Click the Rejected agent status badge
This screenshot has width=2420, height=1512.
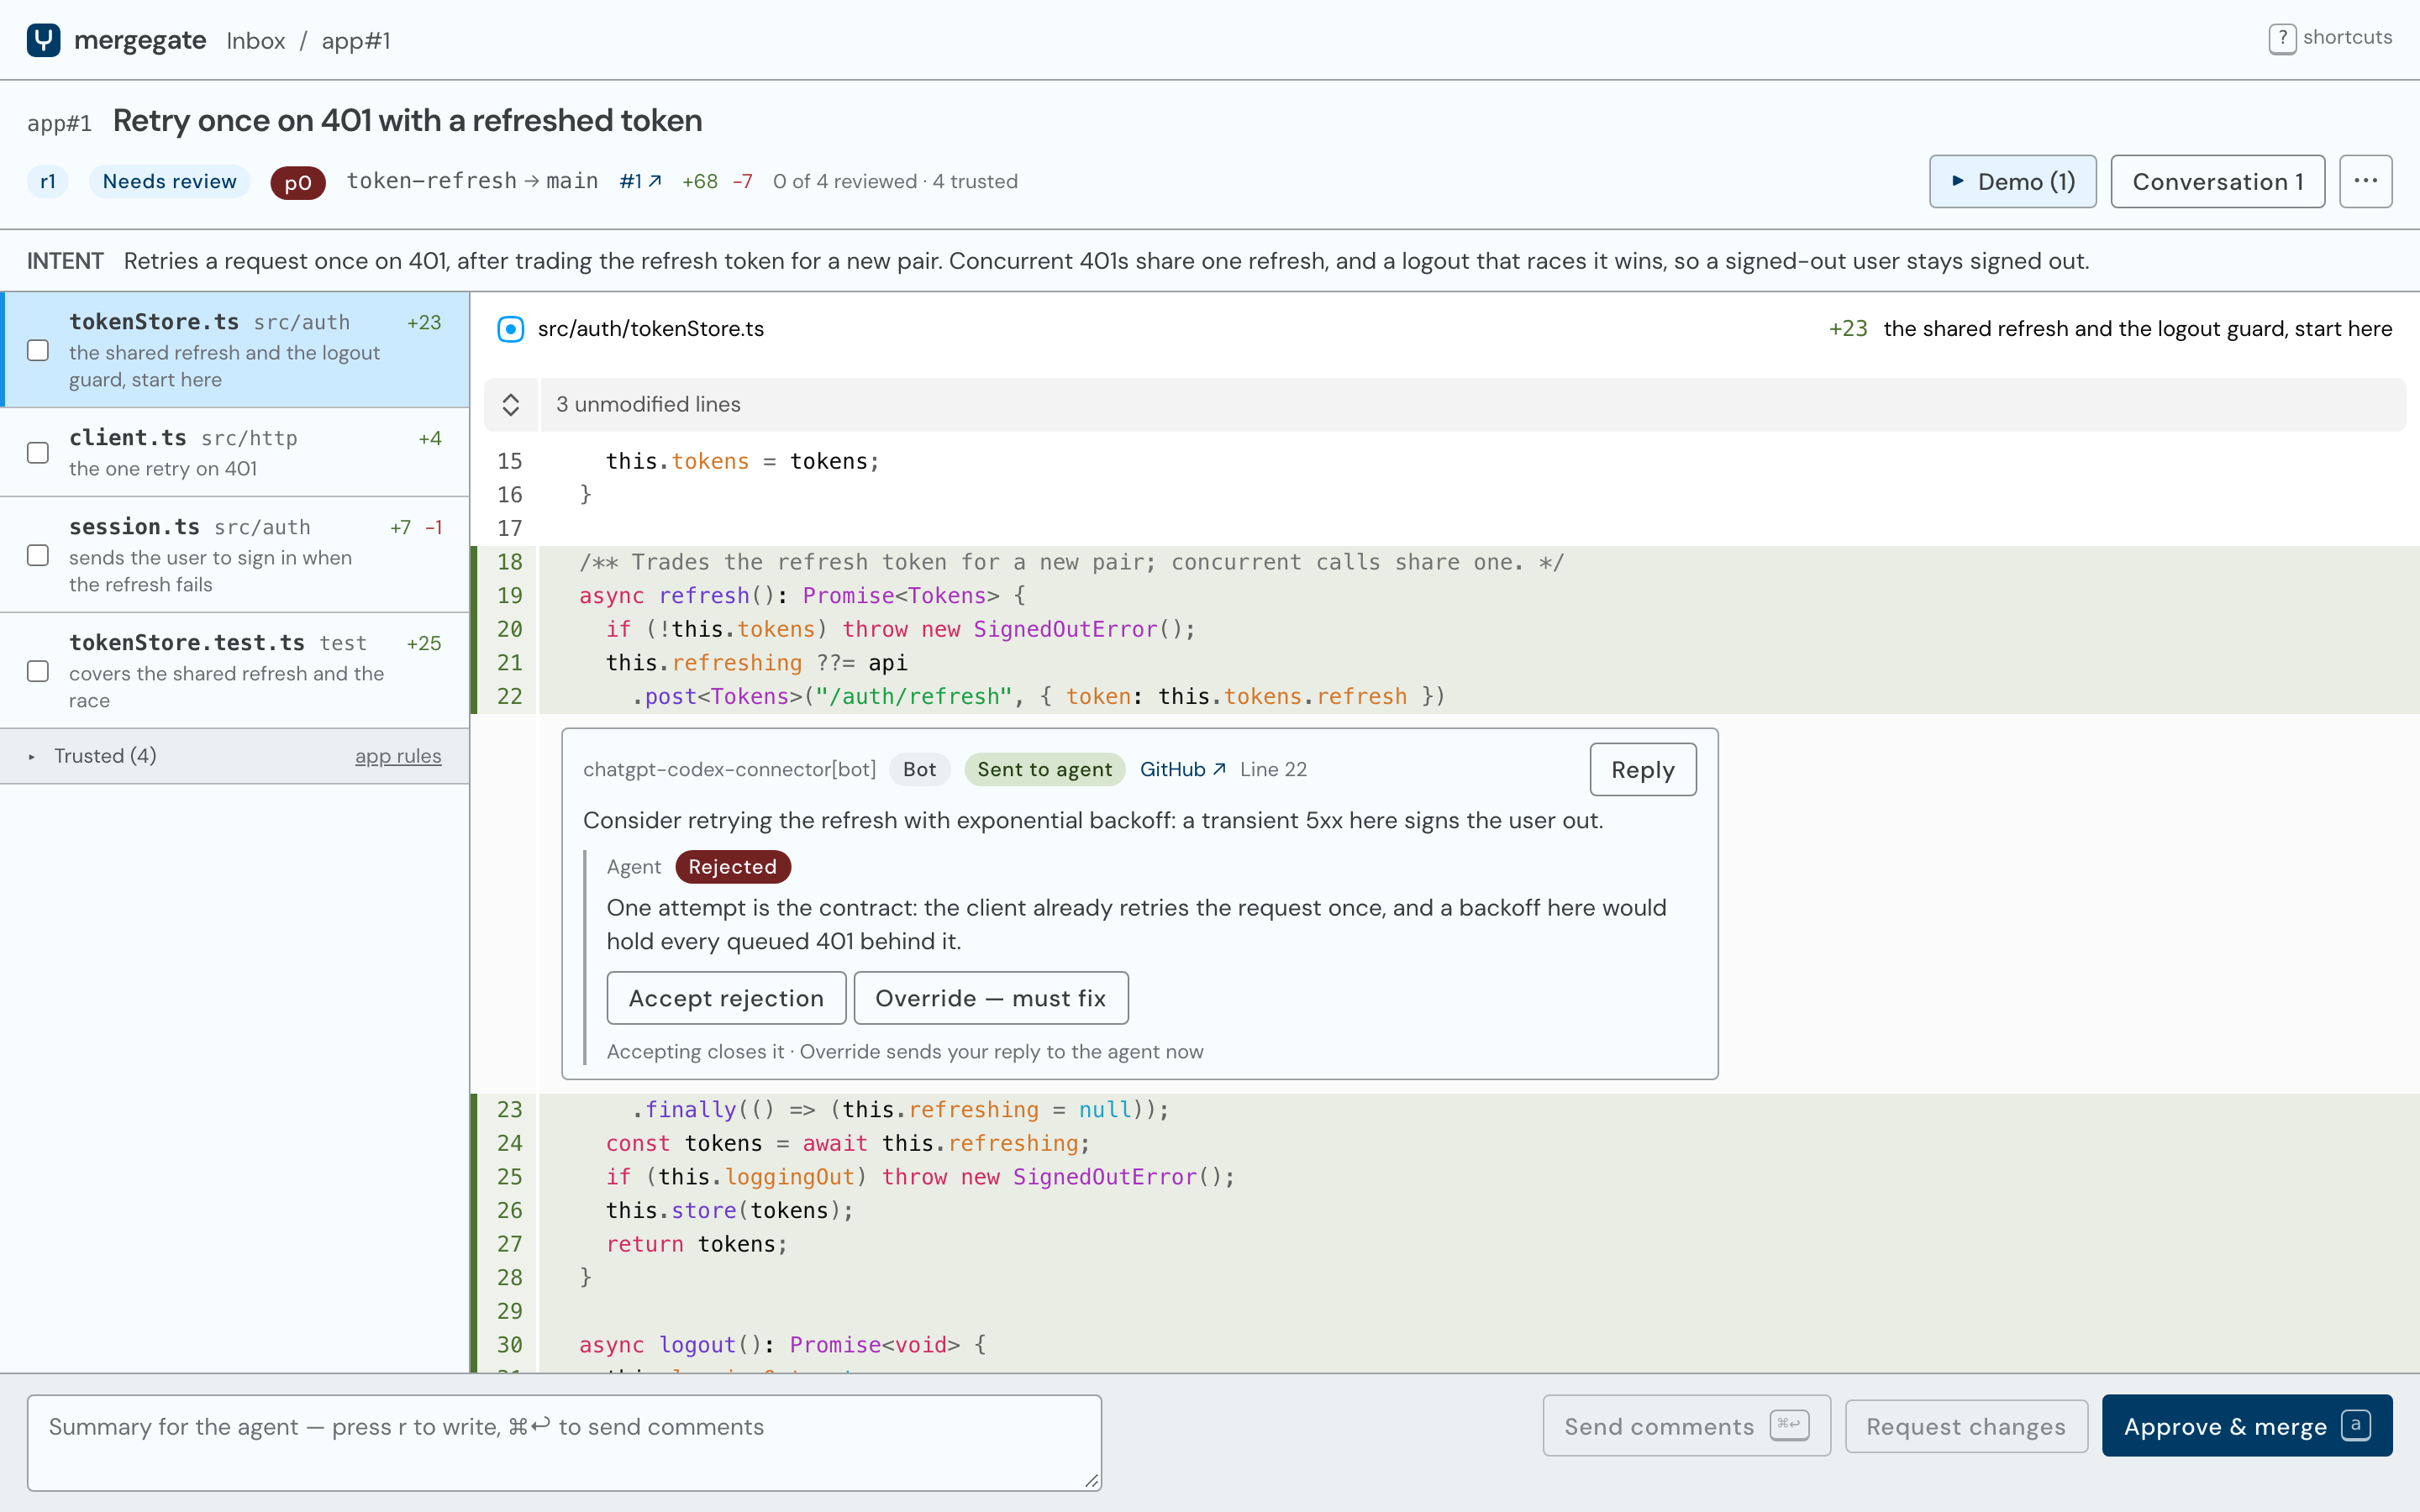coord(732,866)
